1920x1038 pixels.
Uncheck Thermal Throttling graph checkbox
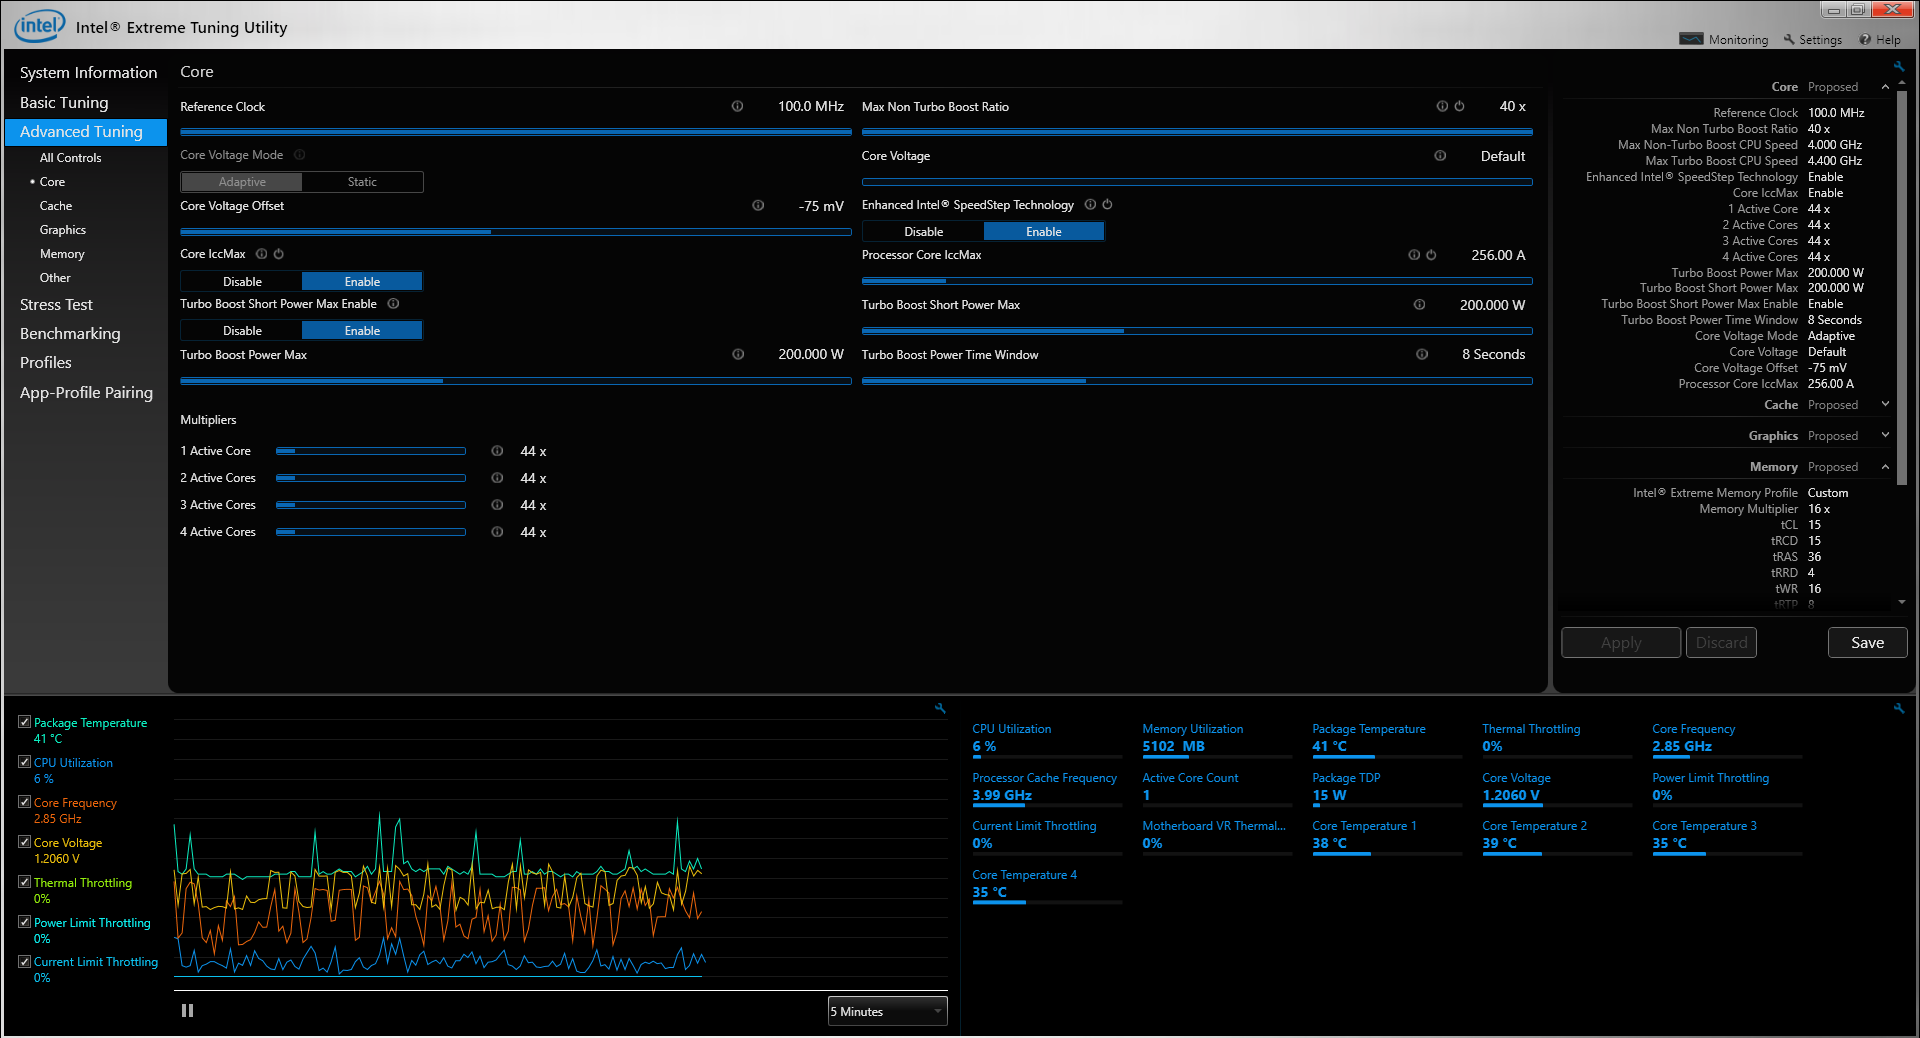click(x=24, y=881)
